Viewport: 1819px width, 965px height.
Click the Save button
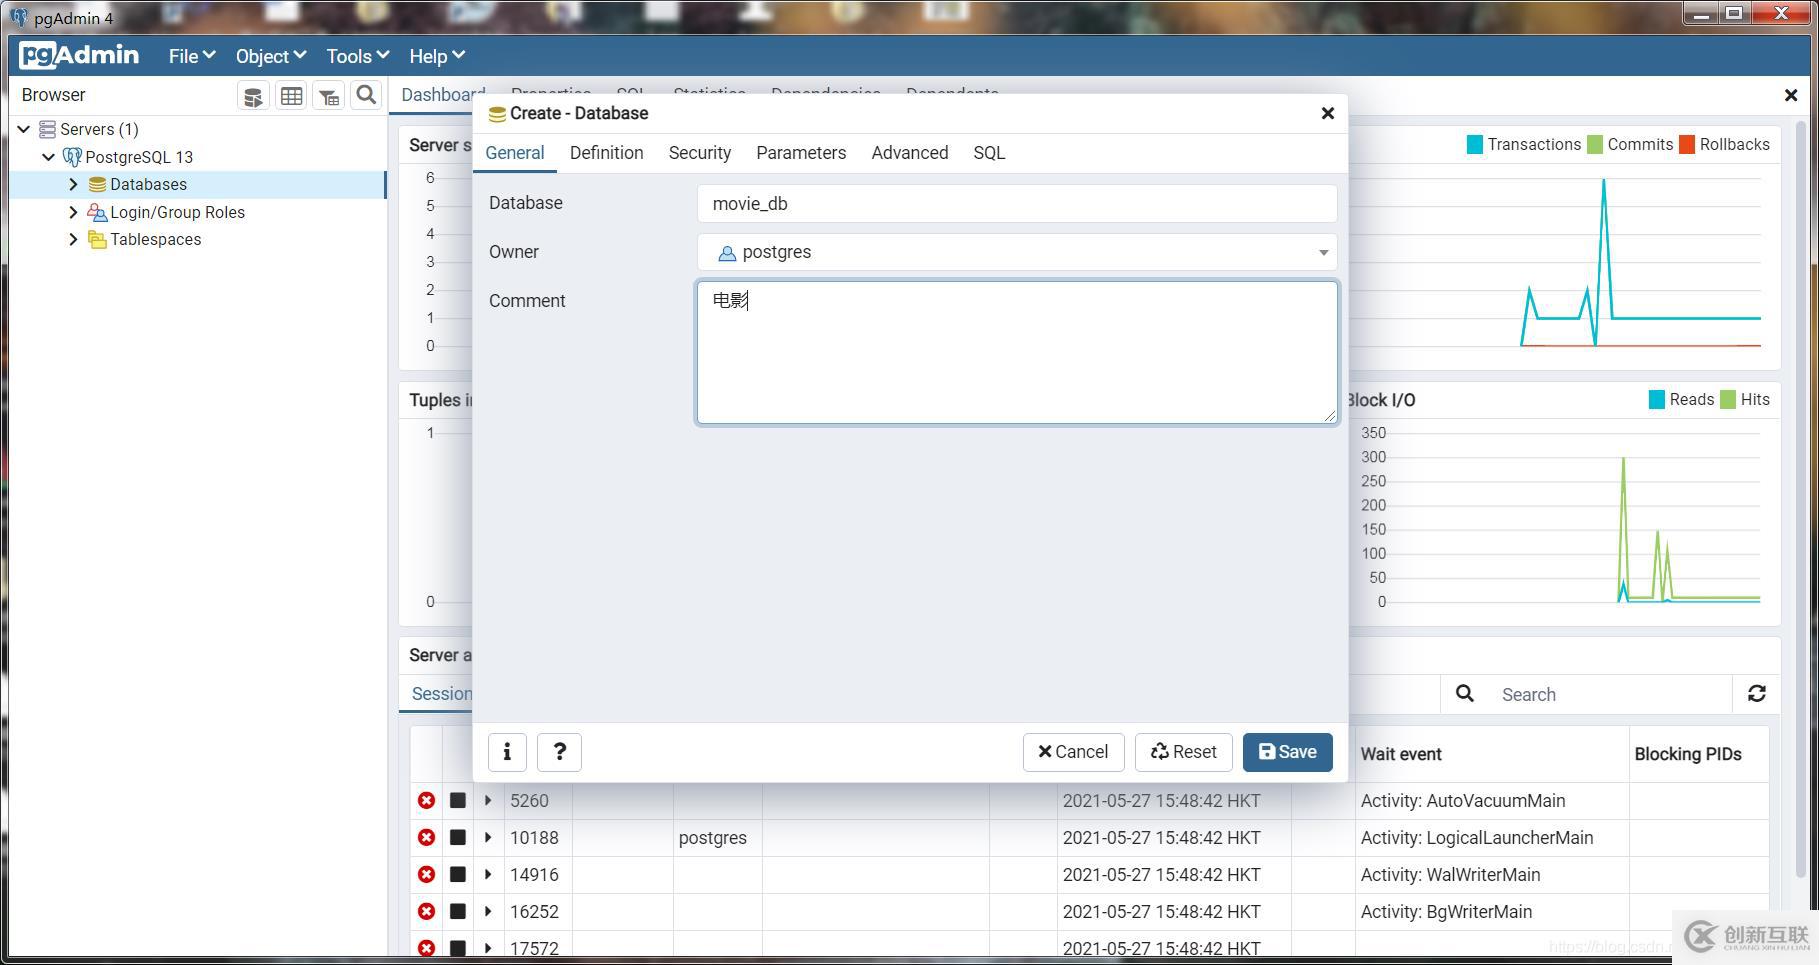click(1287, 752)
